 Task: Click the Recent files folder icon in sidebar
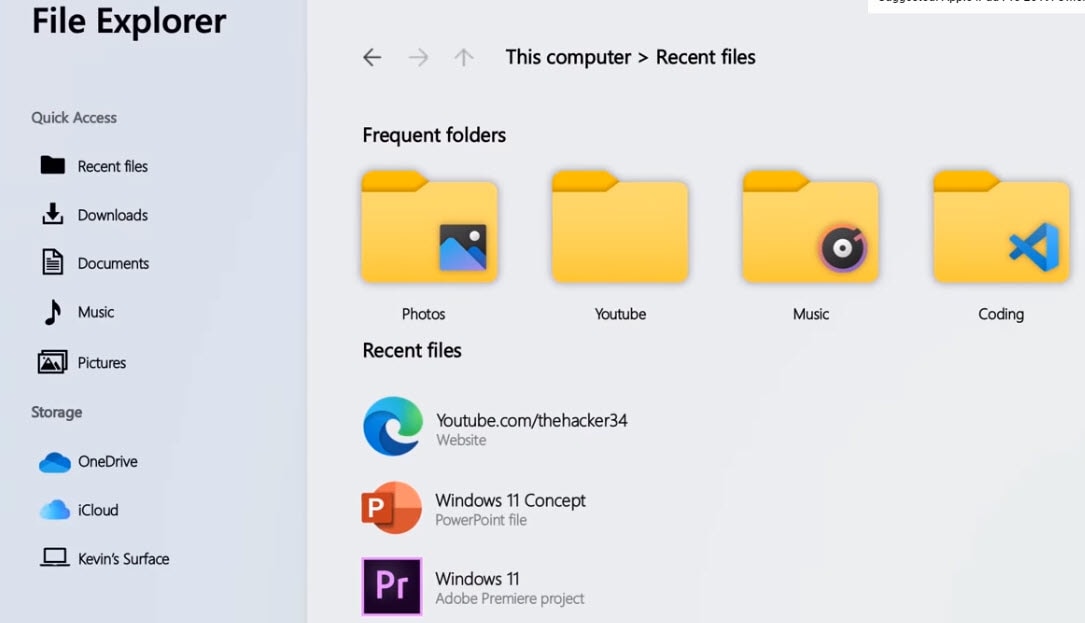[x=53, y=165]
